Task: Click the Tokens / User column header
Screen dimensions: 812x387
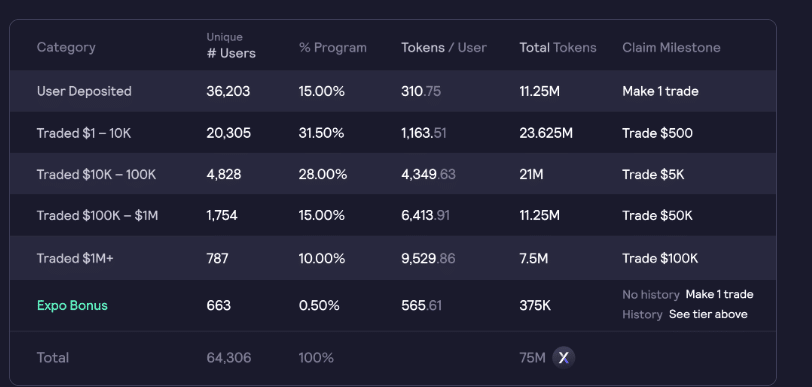Action: coord(444,48)
